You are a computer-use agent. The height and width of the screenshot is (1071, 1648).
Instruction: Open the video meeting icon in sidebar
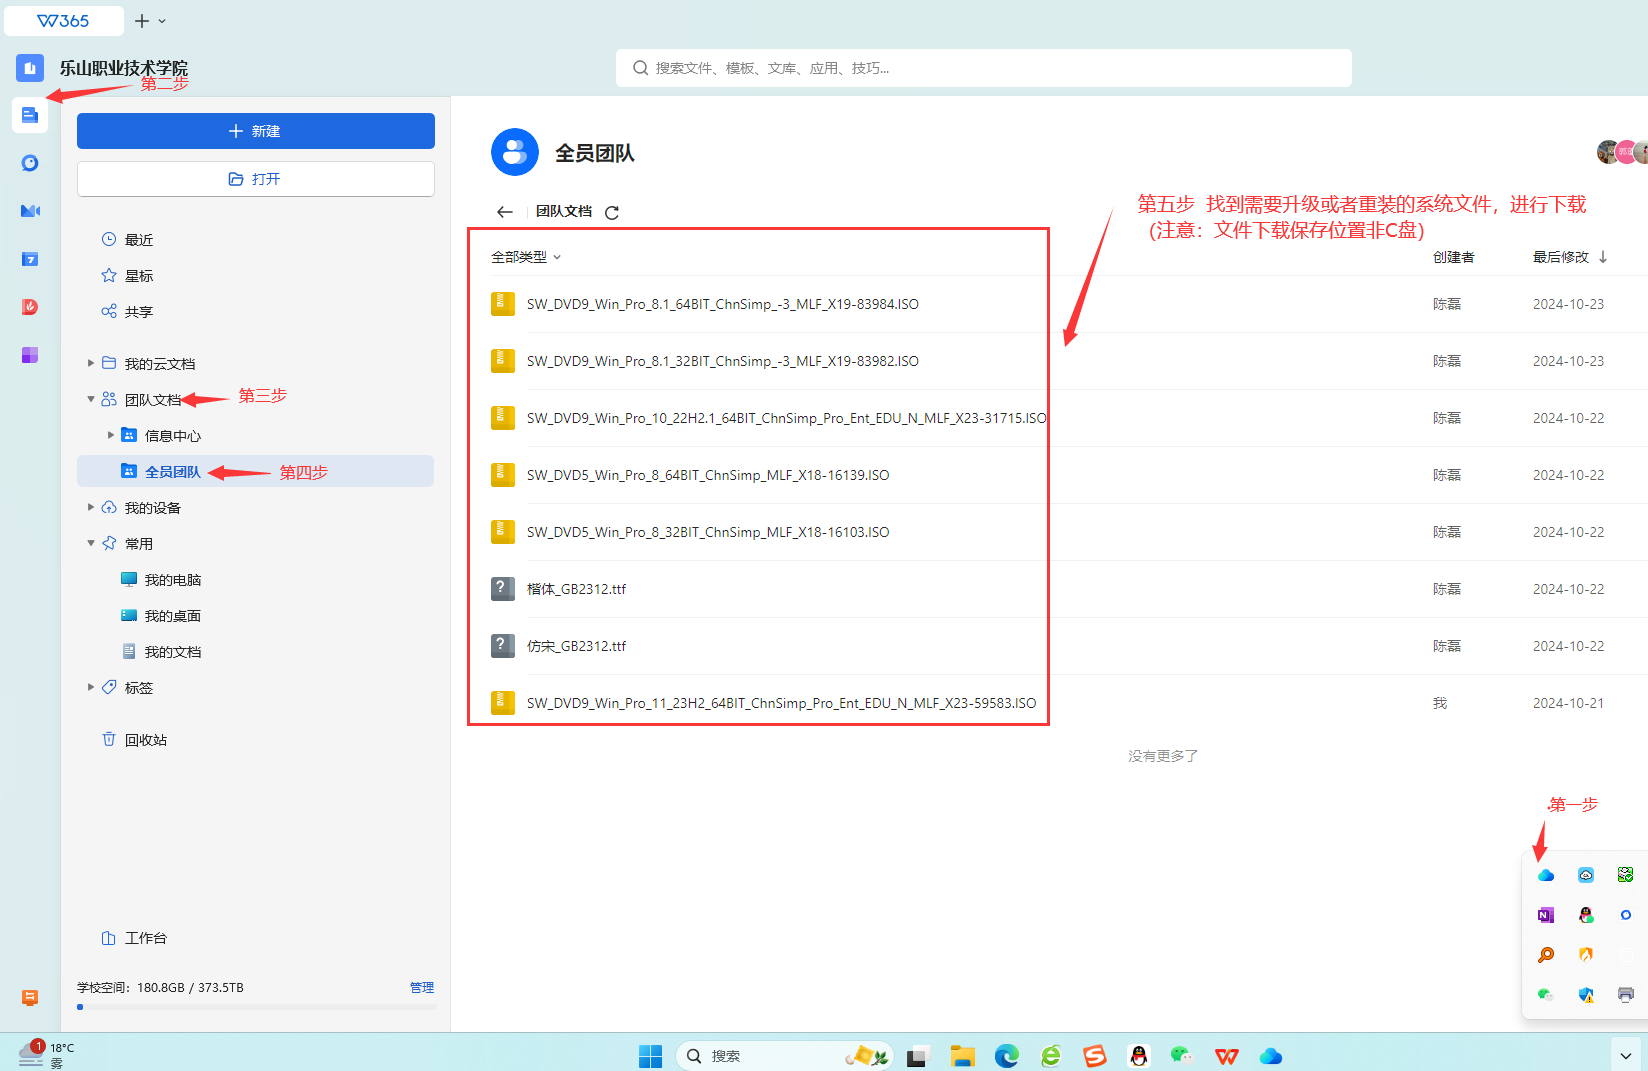(30, 211)
